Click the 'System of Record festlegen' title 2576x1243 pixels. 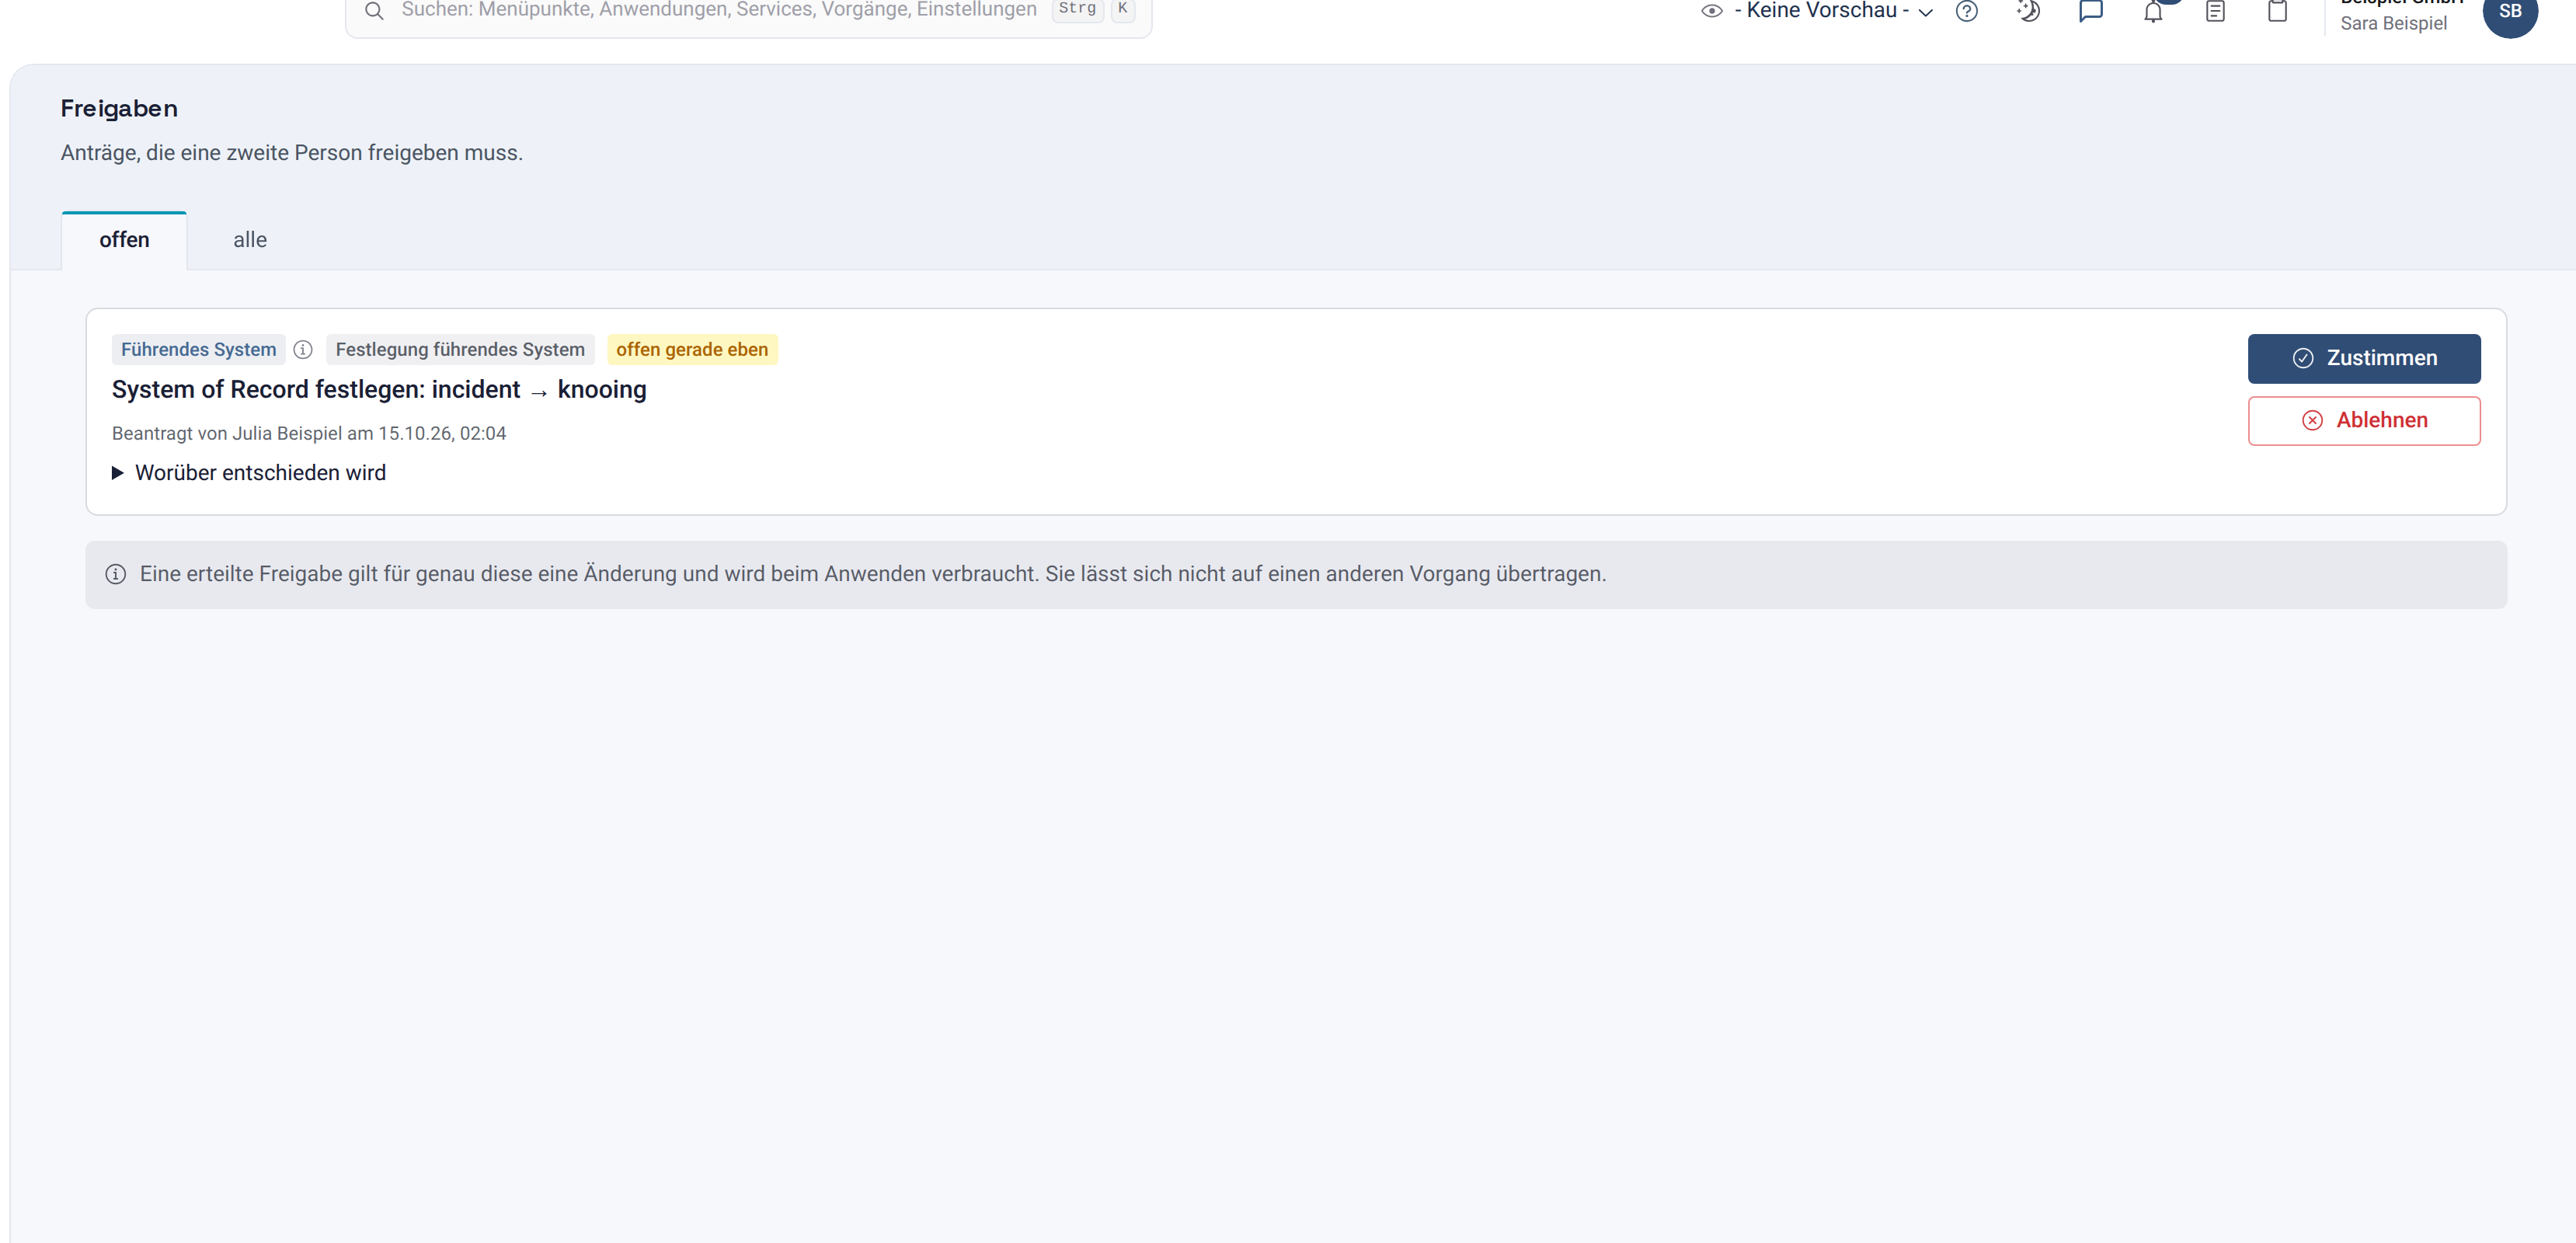point(379,389)
